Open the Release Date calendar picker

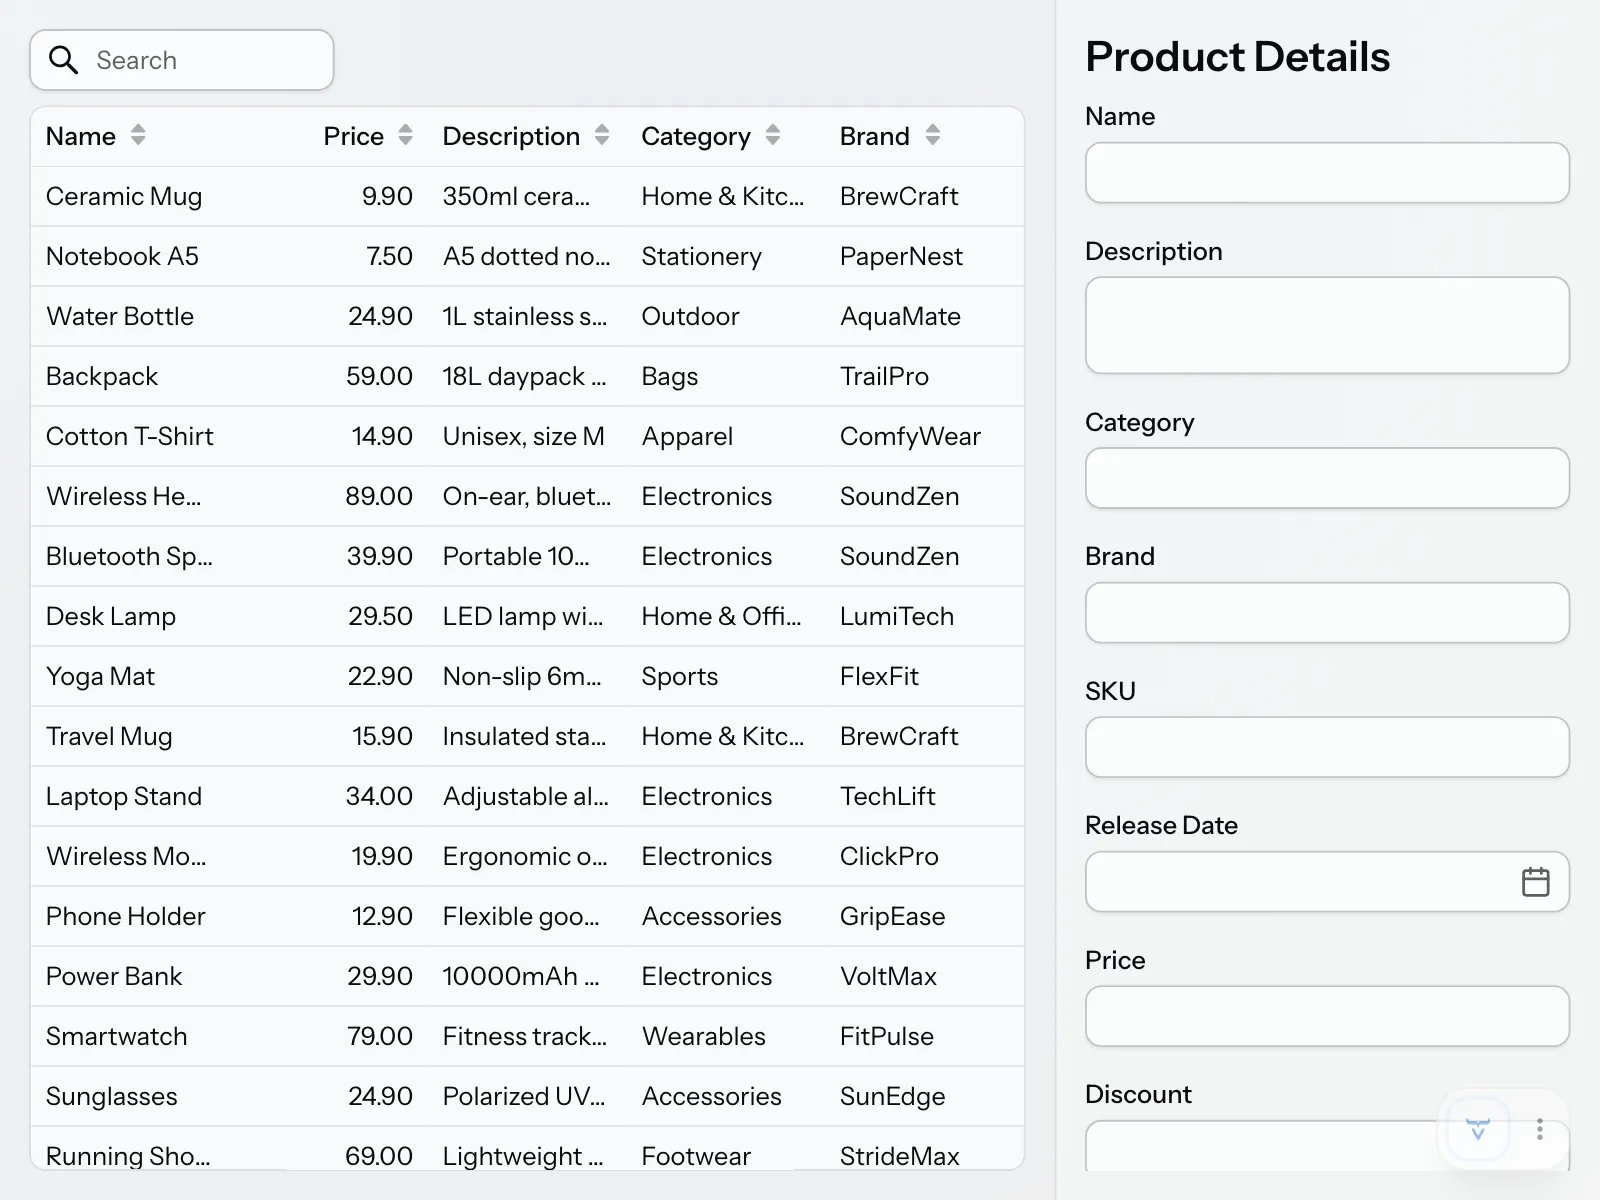(1535, 882)
